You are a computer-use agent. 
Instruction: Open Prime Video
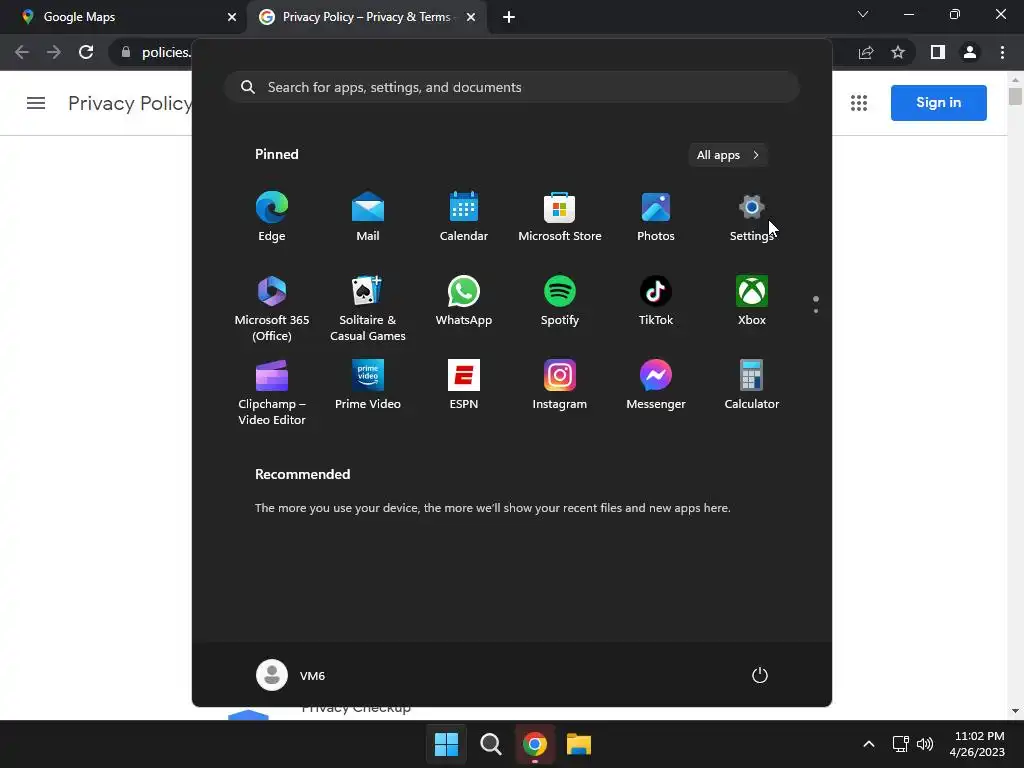coord(368,385)
